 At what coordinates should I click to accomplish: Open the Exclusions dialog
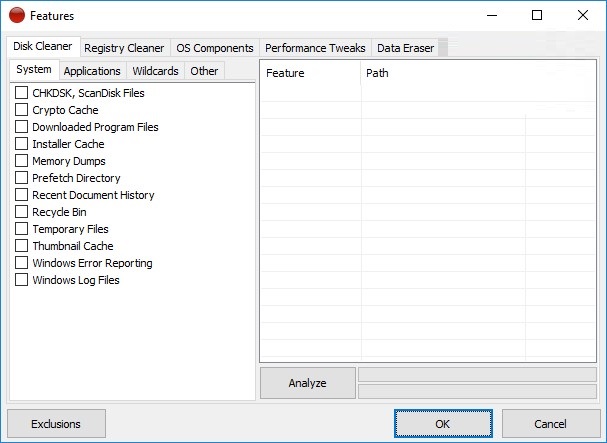pos(56,424)
